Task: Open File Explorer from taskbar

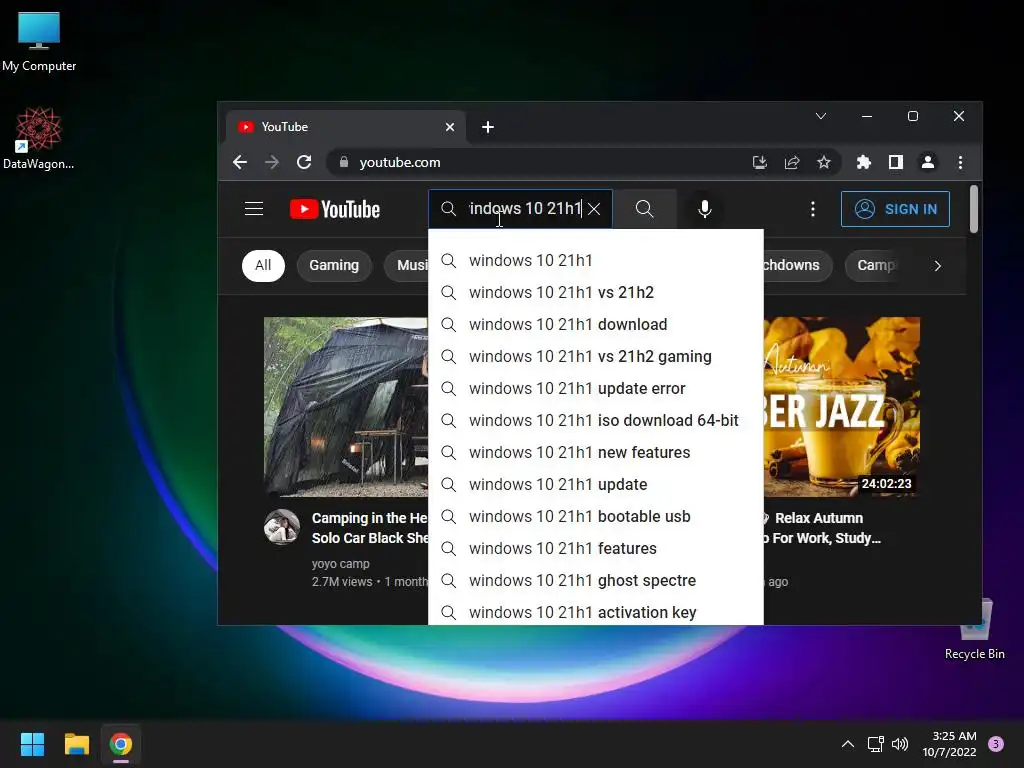Action: 76,744
